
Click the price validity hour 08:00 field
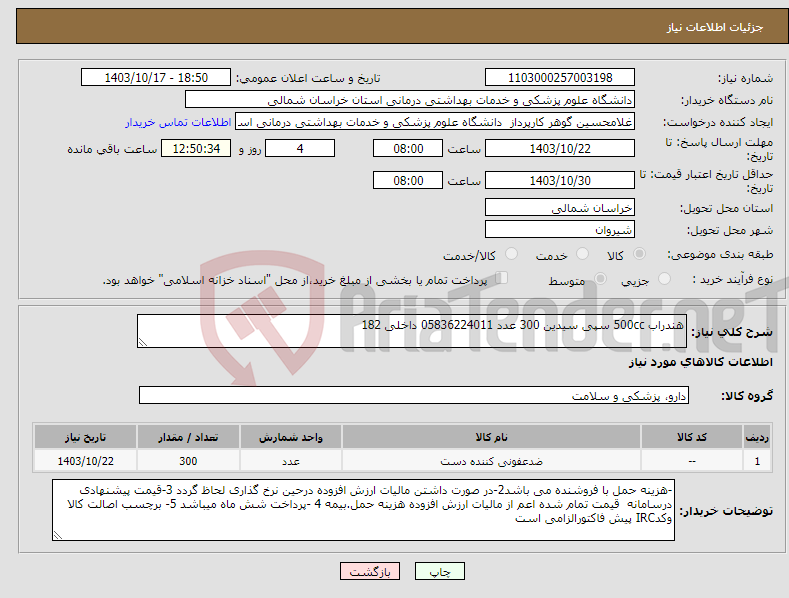click(408, 180)
